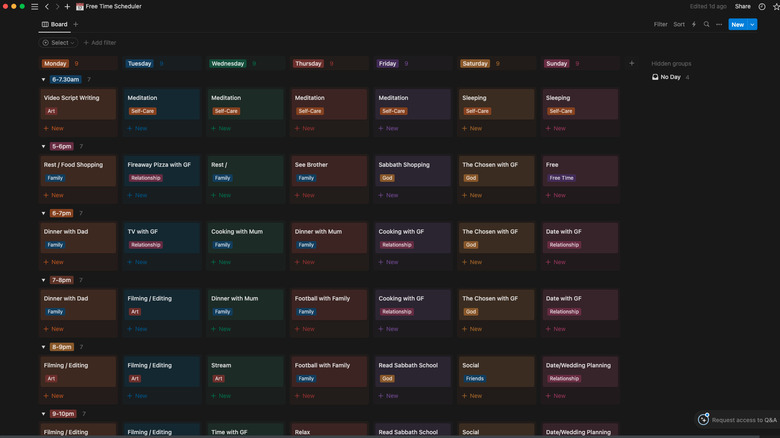
Task: Open the three-dot view options menu
Action: (718, 24)
